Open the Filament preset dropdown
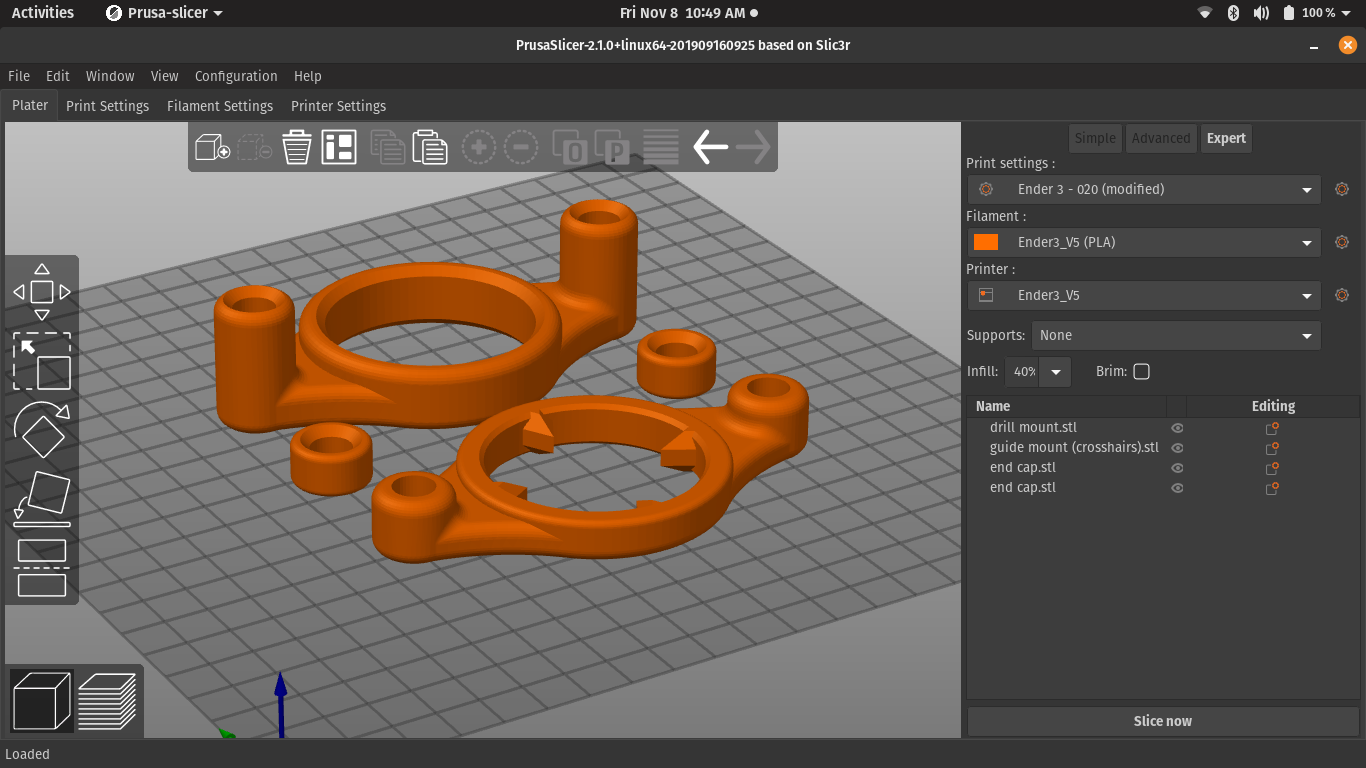The height and width of the screenshot is (768, 1366). tap(1144, 242)
